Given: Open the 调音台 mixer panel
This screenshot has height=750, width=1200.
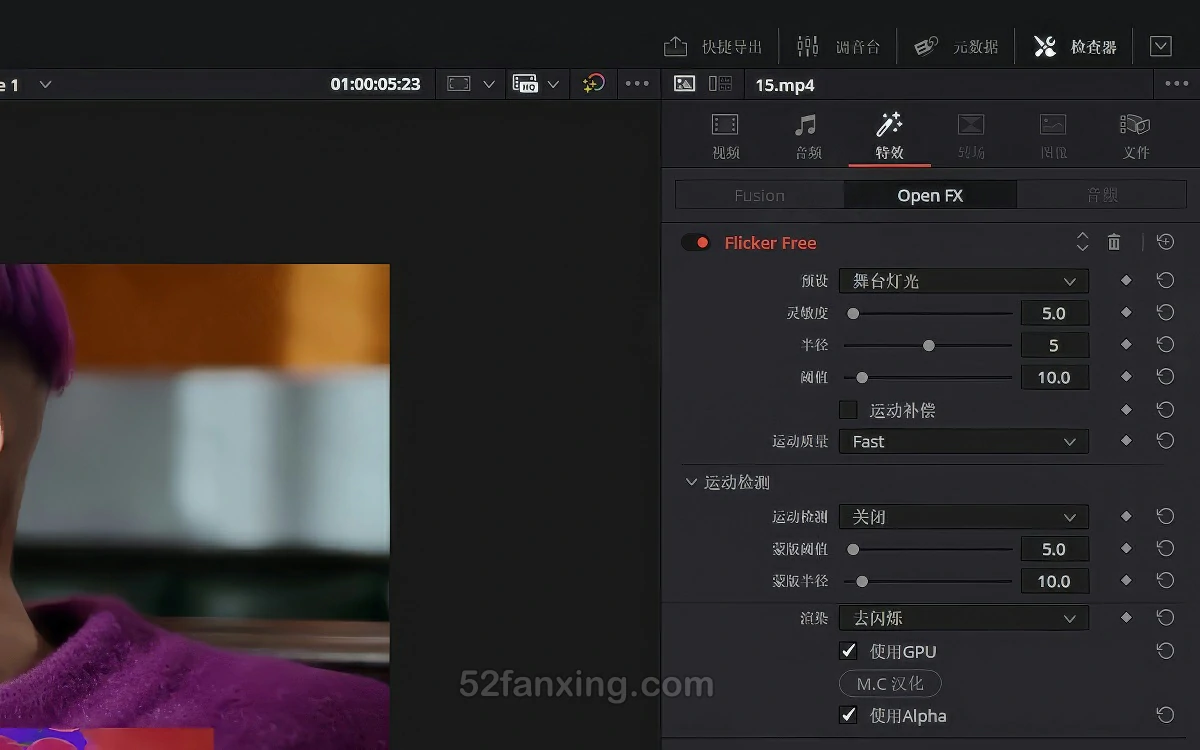Looking at the screenshot, I should tap(839, 46).
